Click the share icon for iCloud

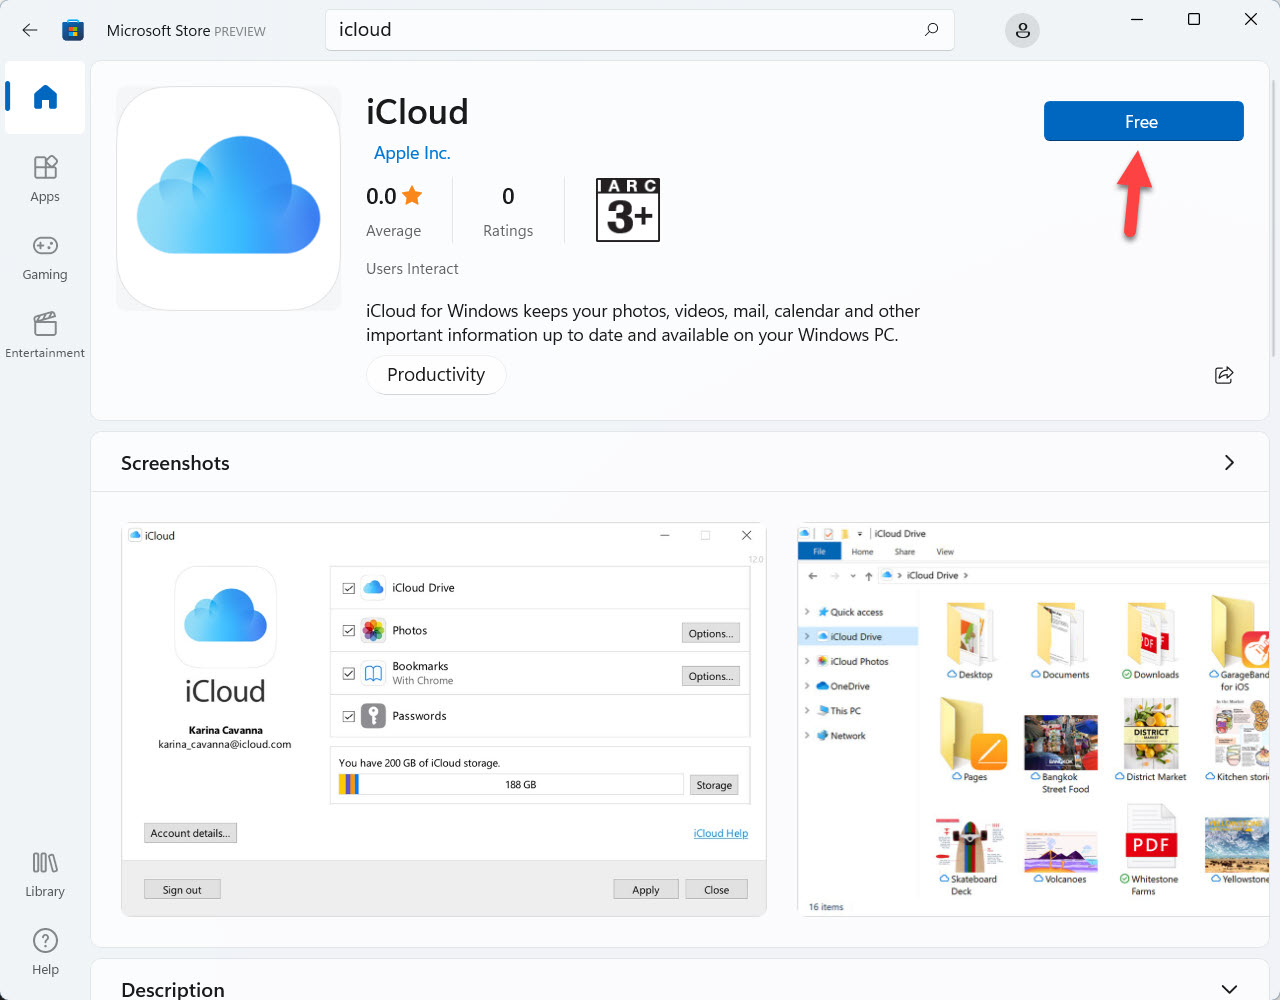coord(1223,375)
